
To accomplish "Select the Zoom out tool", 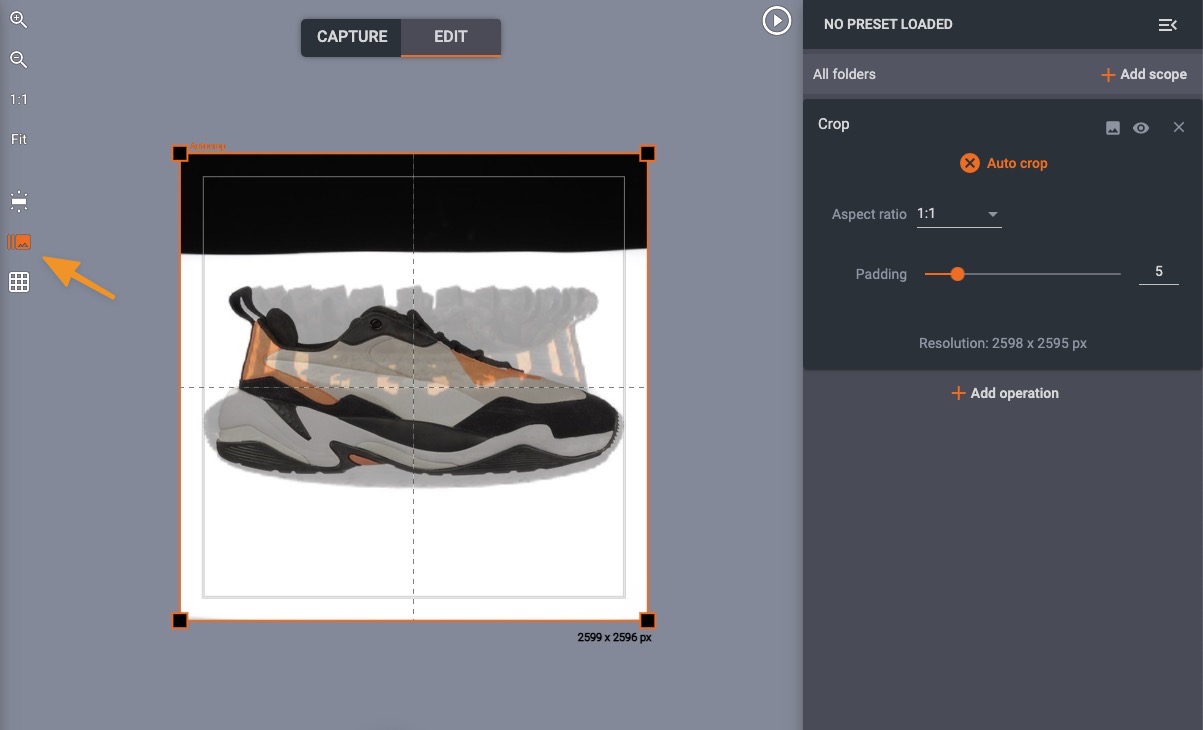I will [x=18, y=59].
